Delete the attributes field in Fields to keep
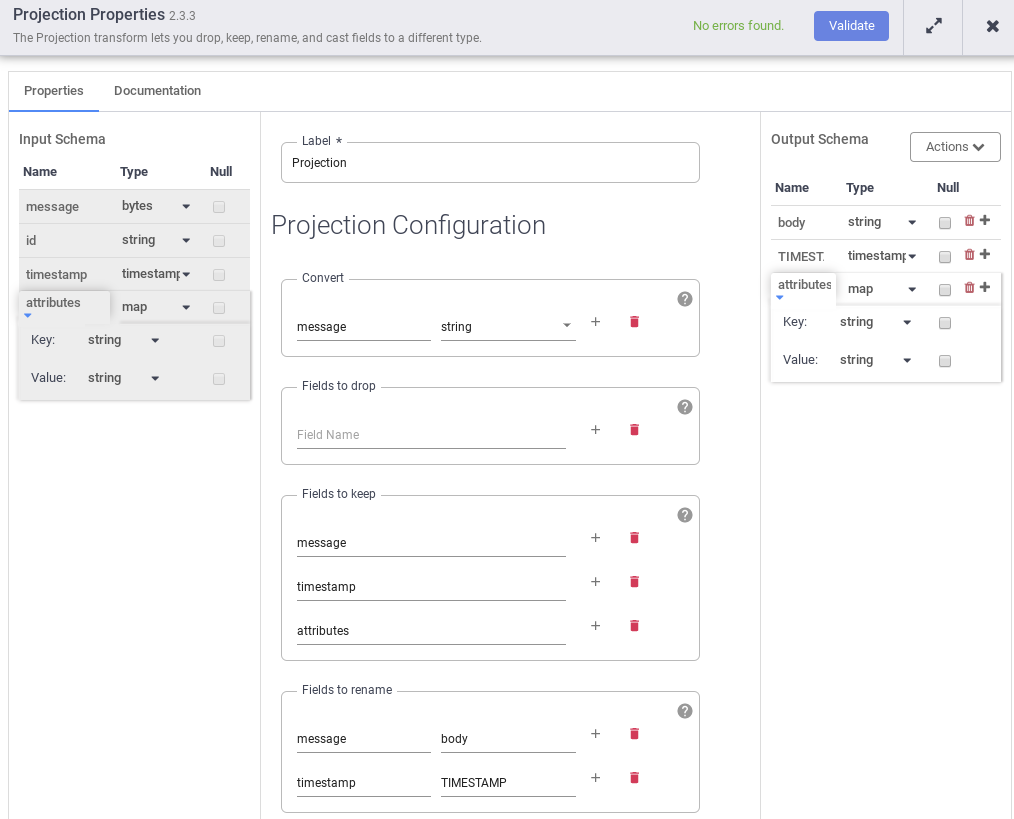Viewport: 1014px width, 819px height. [x=634, y=626]
